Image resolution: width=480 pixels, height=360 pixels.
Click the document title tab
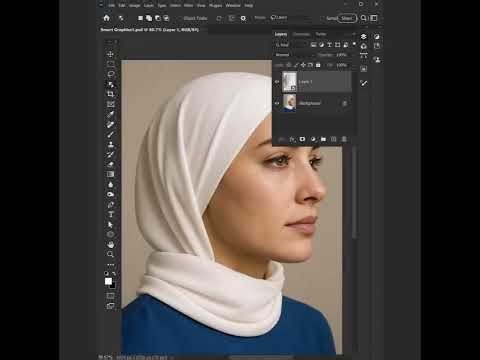[x=150, y=30]
